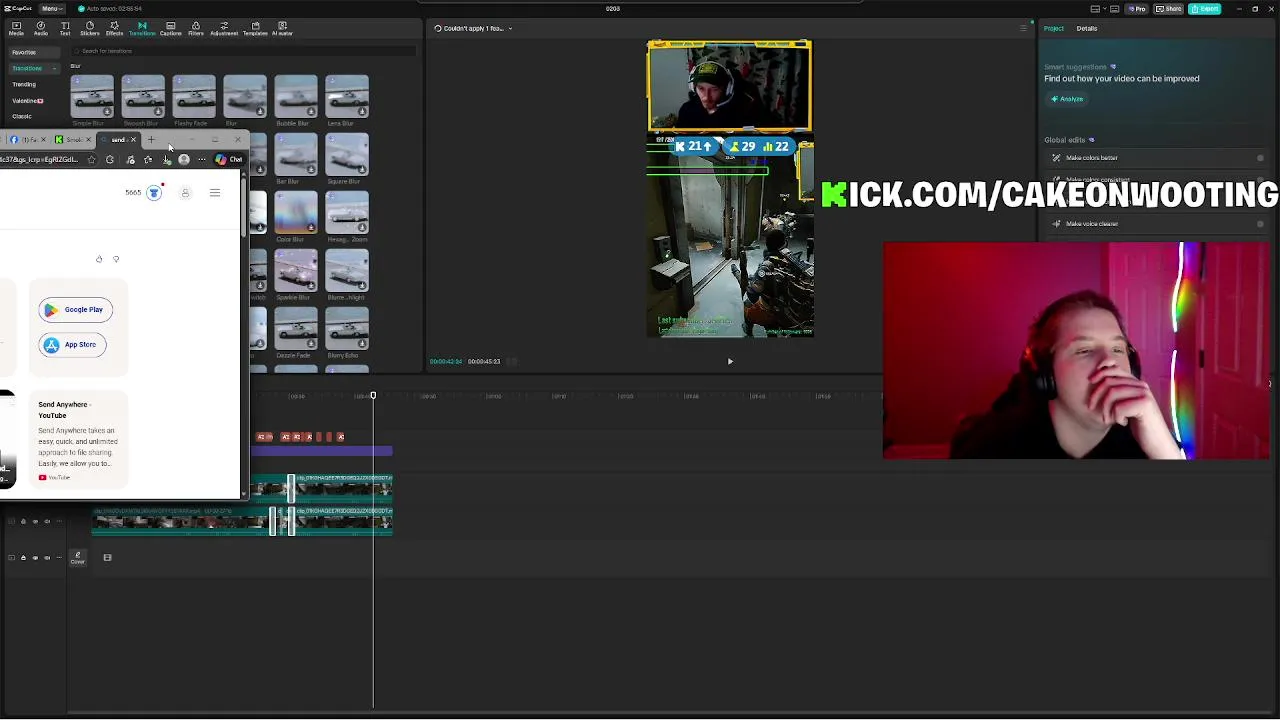The image size is (1280, 720).
Task: Open Copilot Chat in browser
Action: tap(229, 160)
